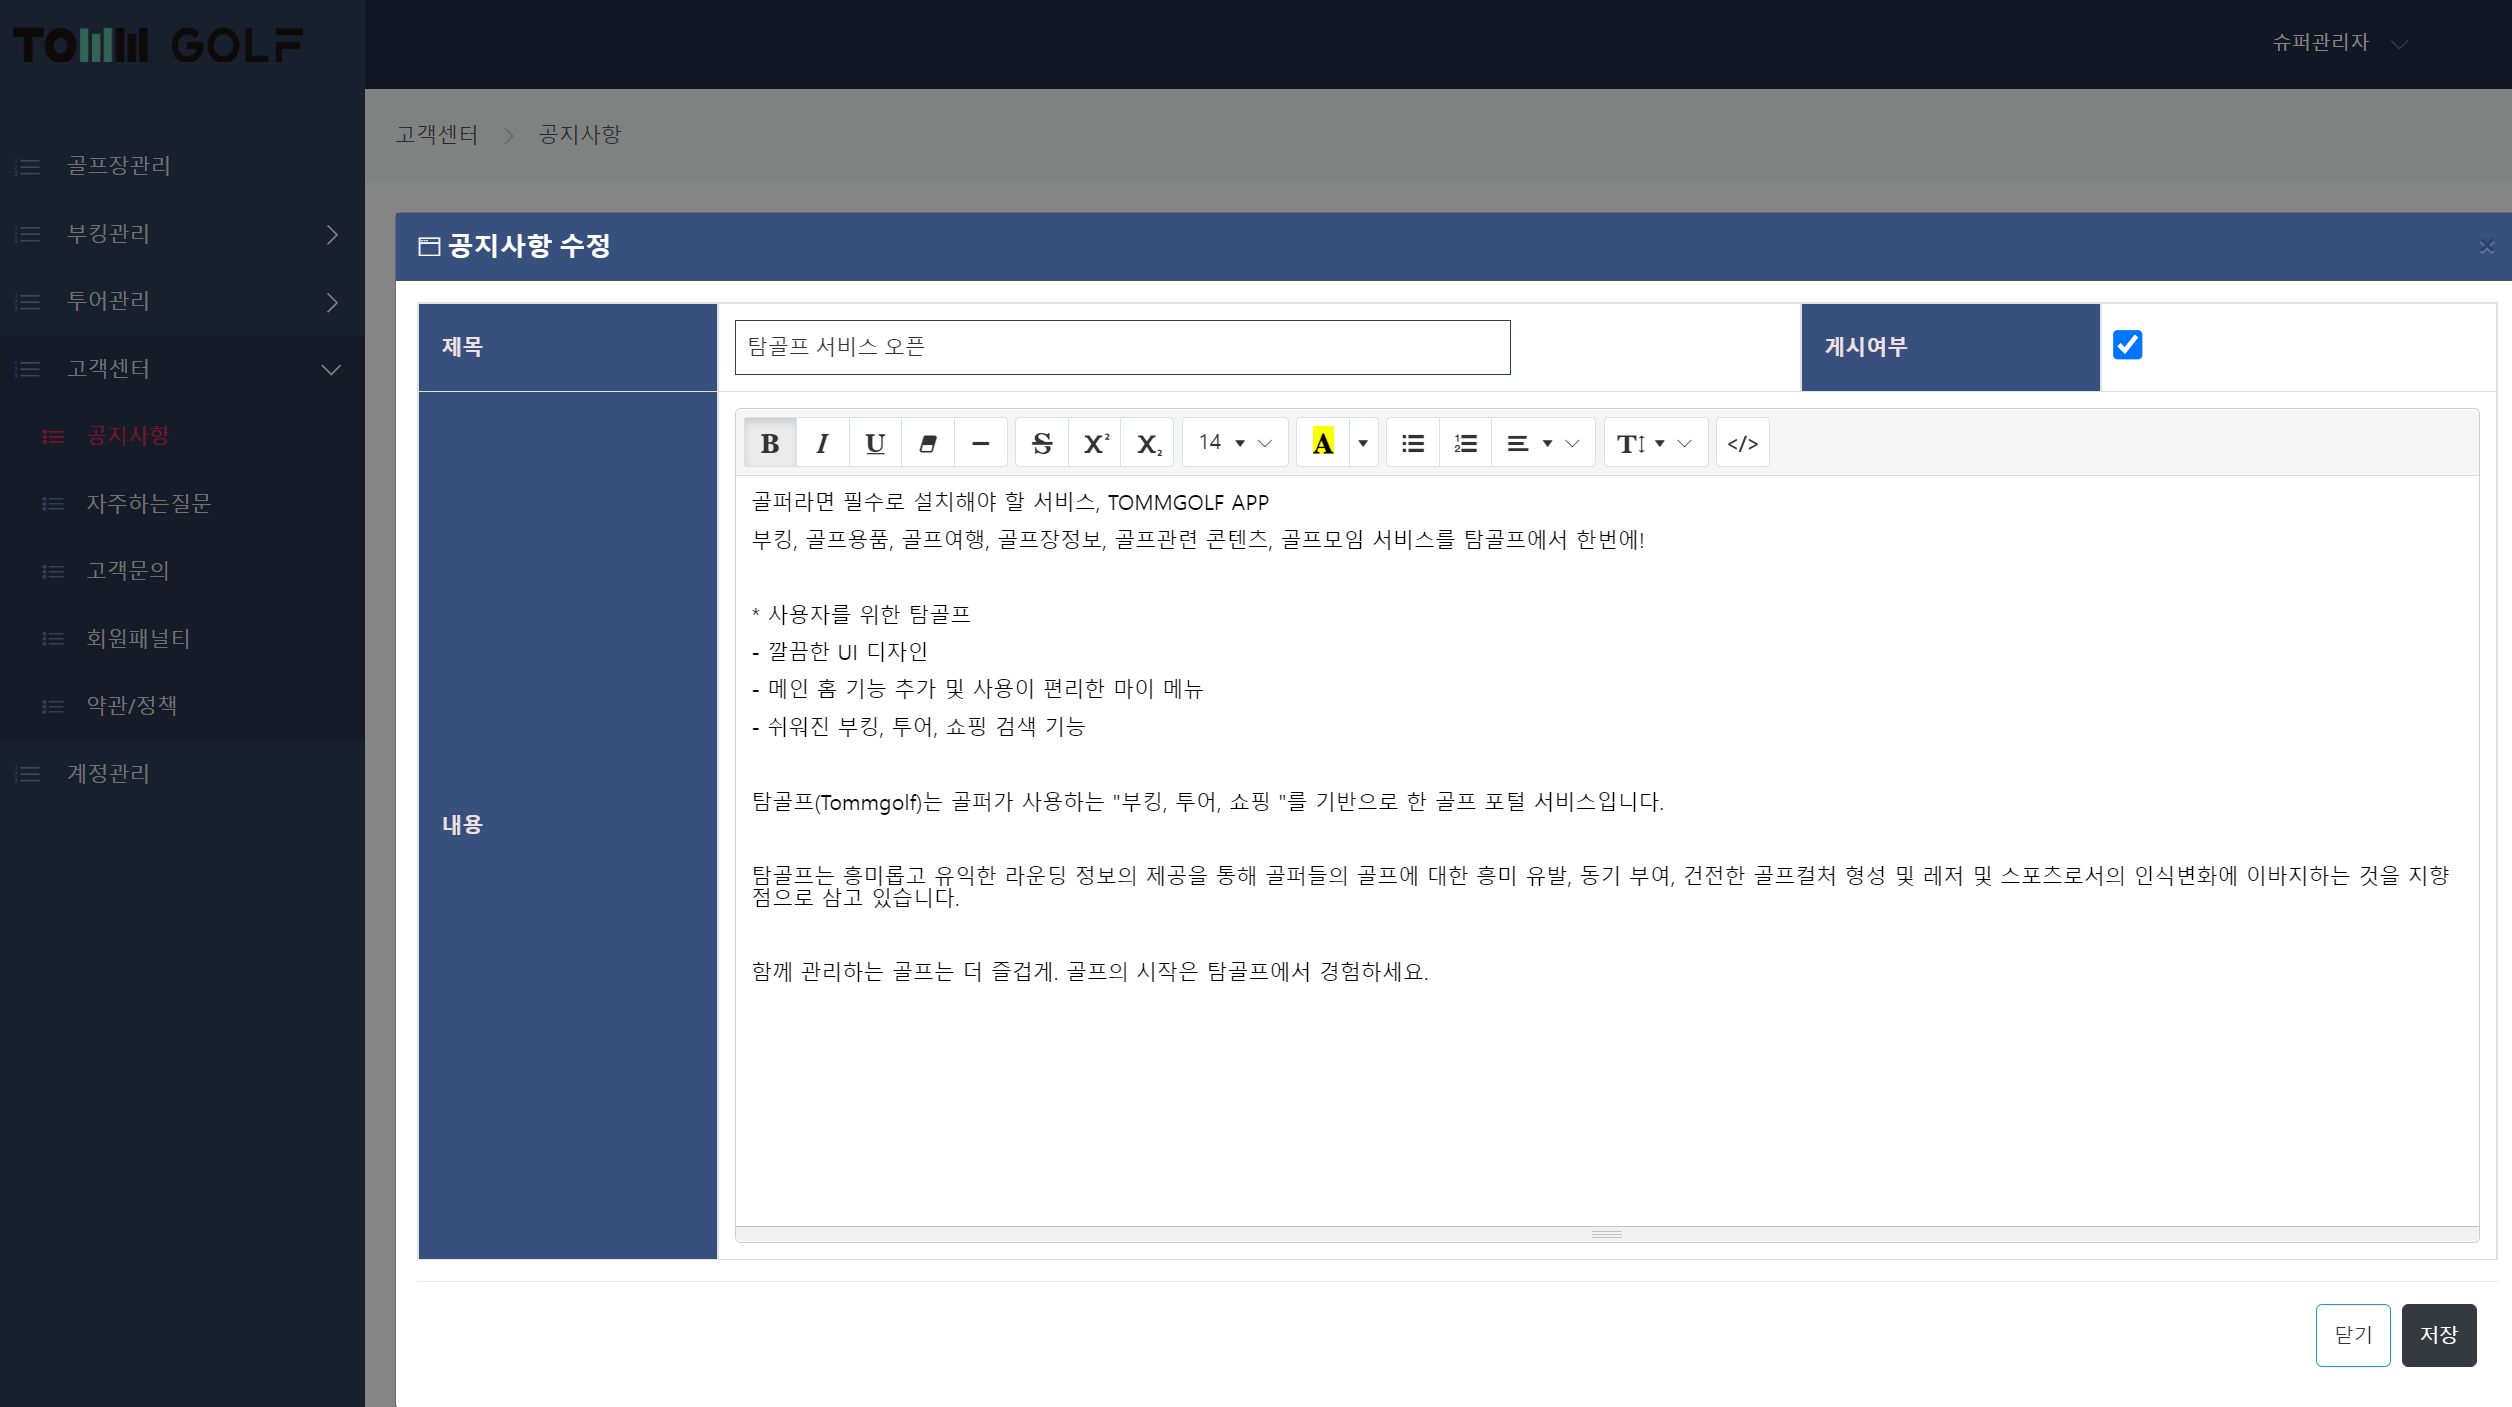Click the 저장 save button
The height and width of the screenshot is (1407, 2512).
pyautogui.click(x=2438, y=1334)
